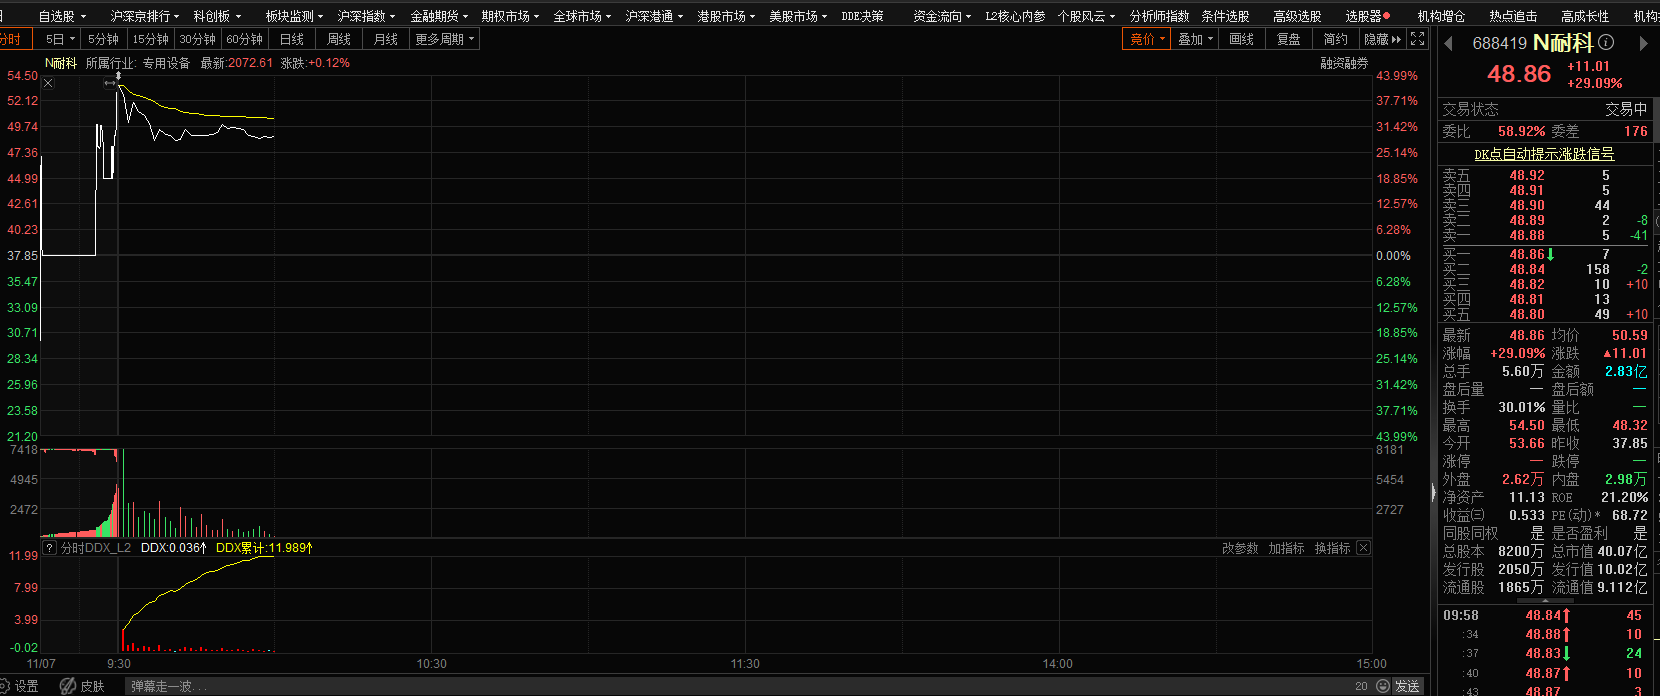Click the 所属行业 专用设备 industry label
1660x696 pixels.
(x=138, y=63)
